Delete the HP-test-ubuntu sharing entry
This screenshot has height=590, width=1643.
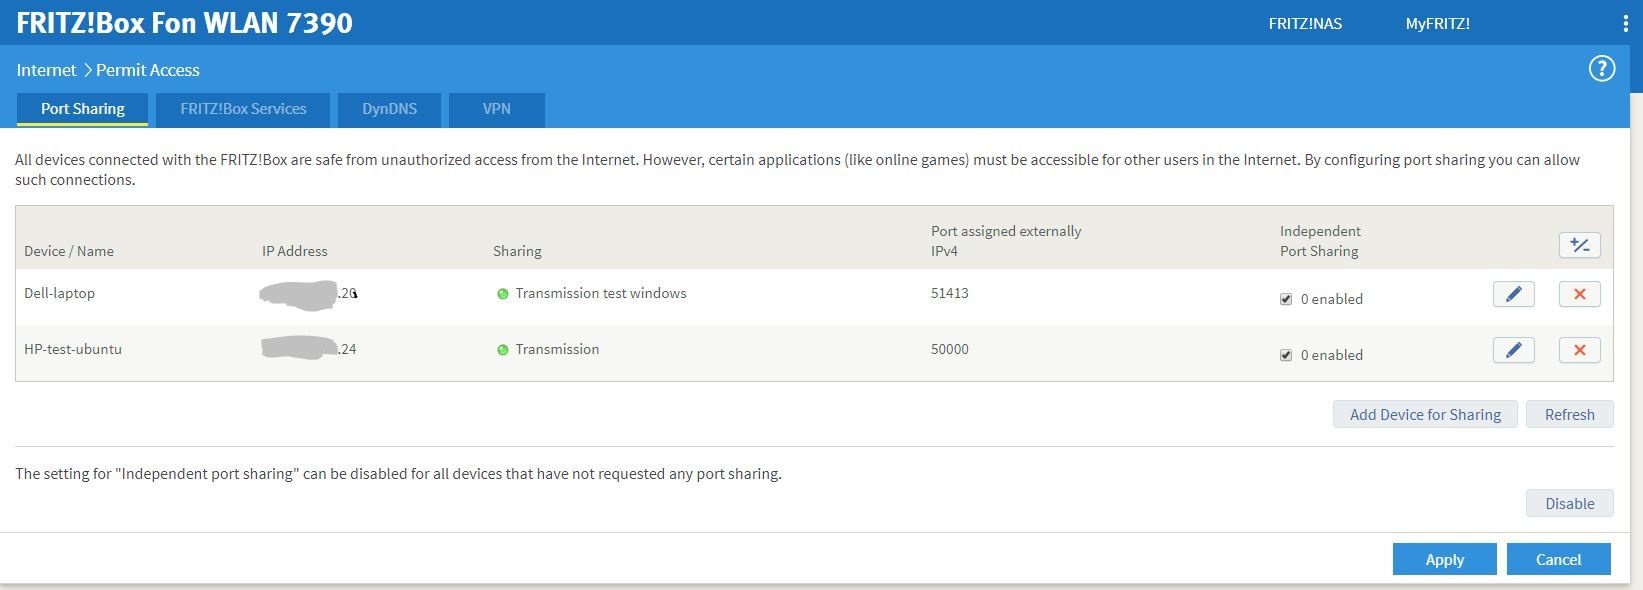[x=1579, y=350]
